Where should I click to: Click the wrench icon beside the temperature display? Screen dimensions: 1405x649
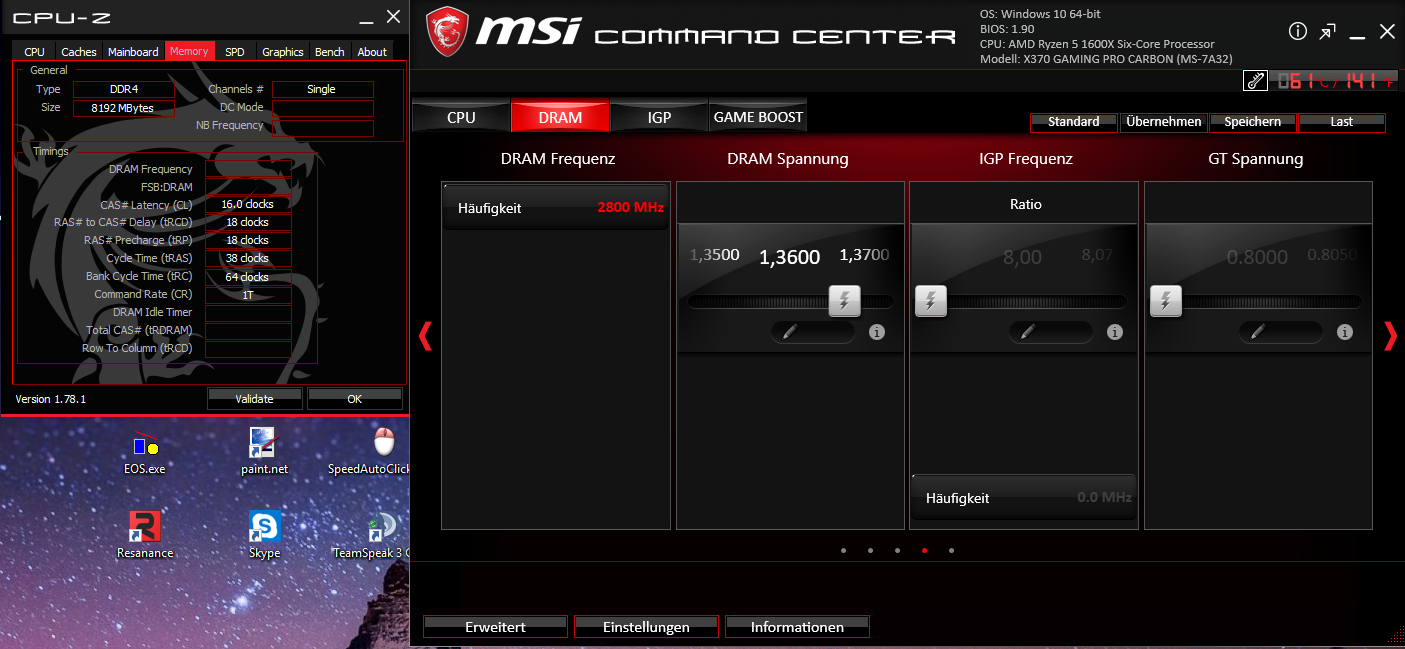tap(1255, 80)
